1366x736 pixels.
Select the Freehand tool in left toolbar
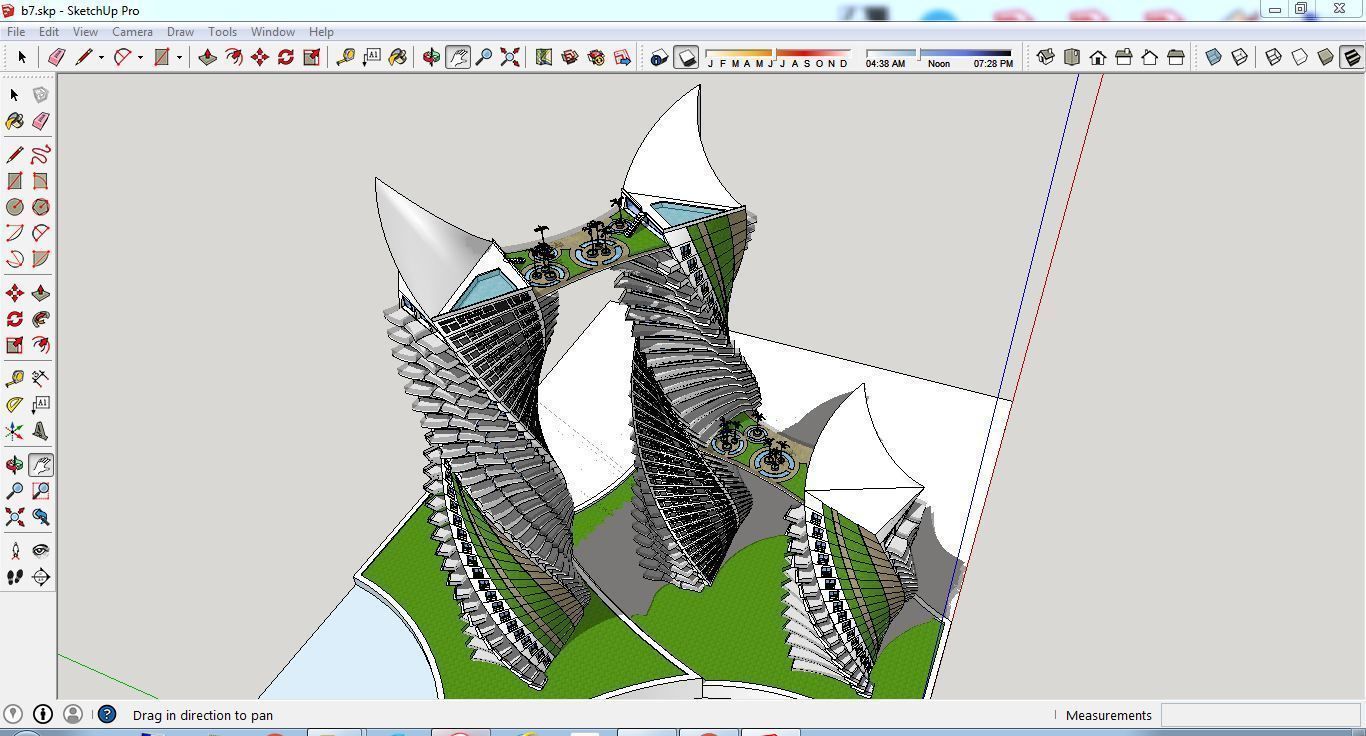(41, 155)
